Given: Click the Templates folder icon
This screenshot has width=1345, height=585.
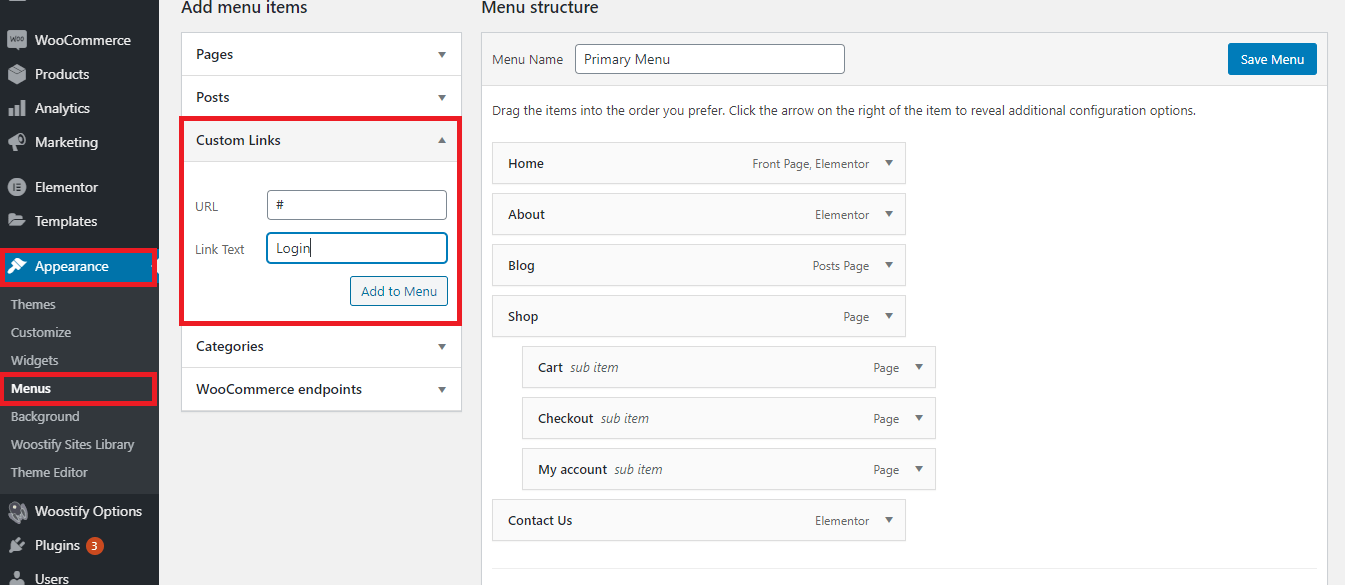Looking at the screenshot, I should (16, 221).
